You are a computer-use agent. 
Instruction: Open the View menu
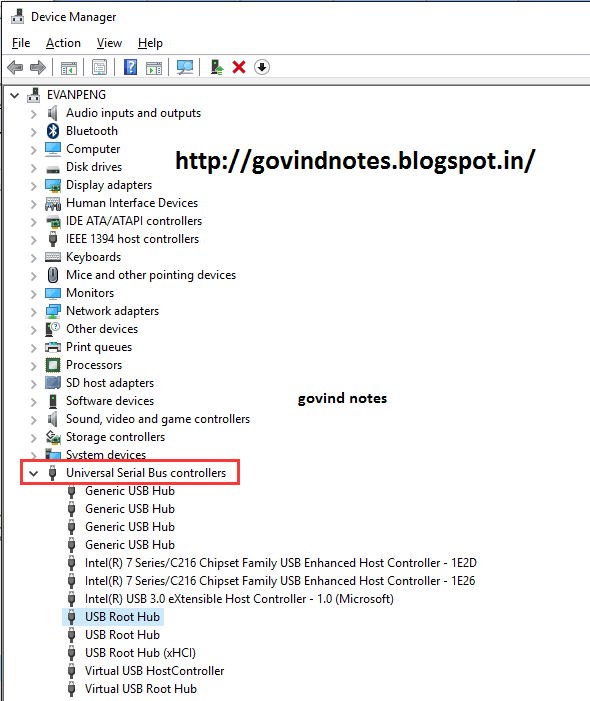(x=109, y=43)
